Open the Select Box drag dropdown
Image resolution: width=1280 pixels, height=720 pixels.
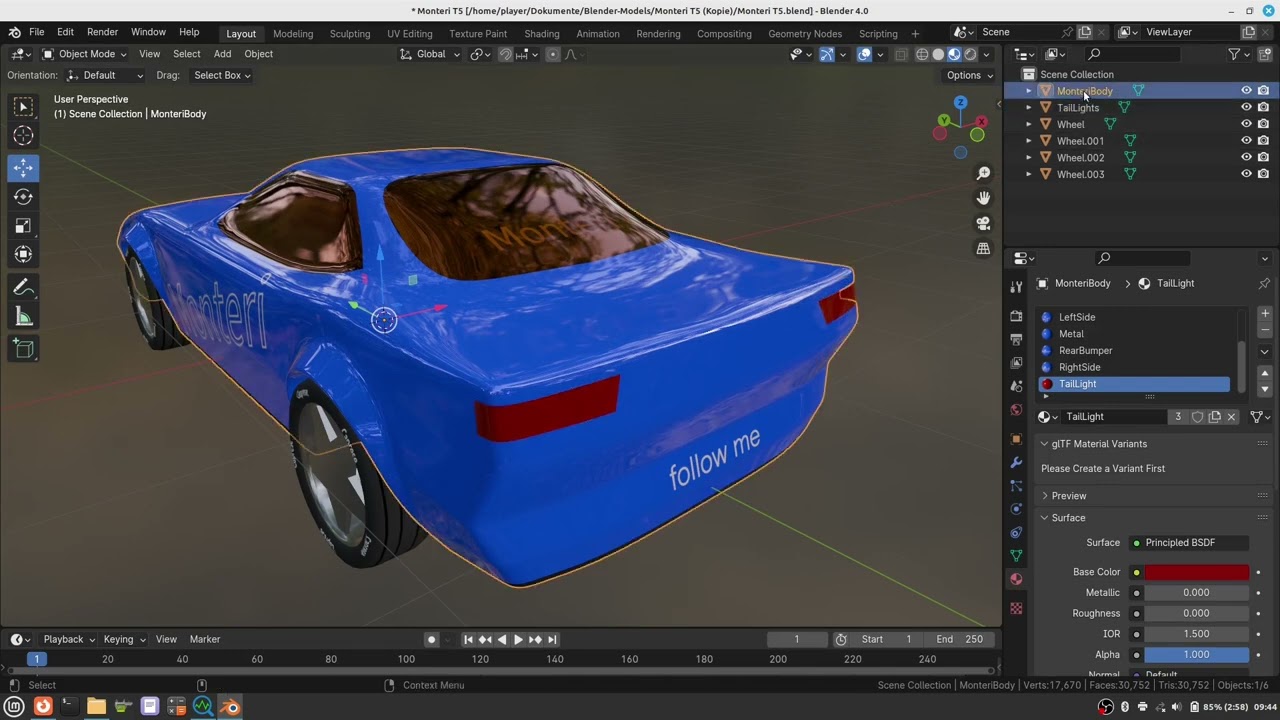(222, 75)
